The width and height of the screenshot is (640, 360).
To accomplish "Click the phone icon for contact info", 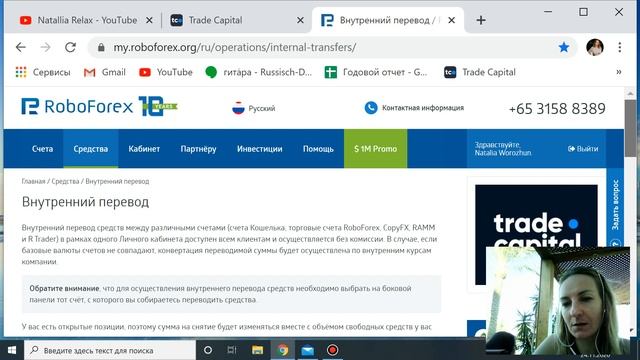I will coord(371,108).
